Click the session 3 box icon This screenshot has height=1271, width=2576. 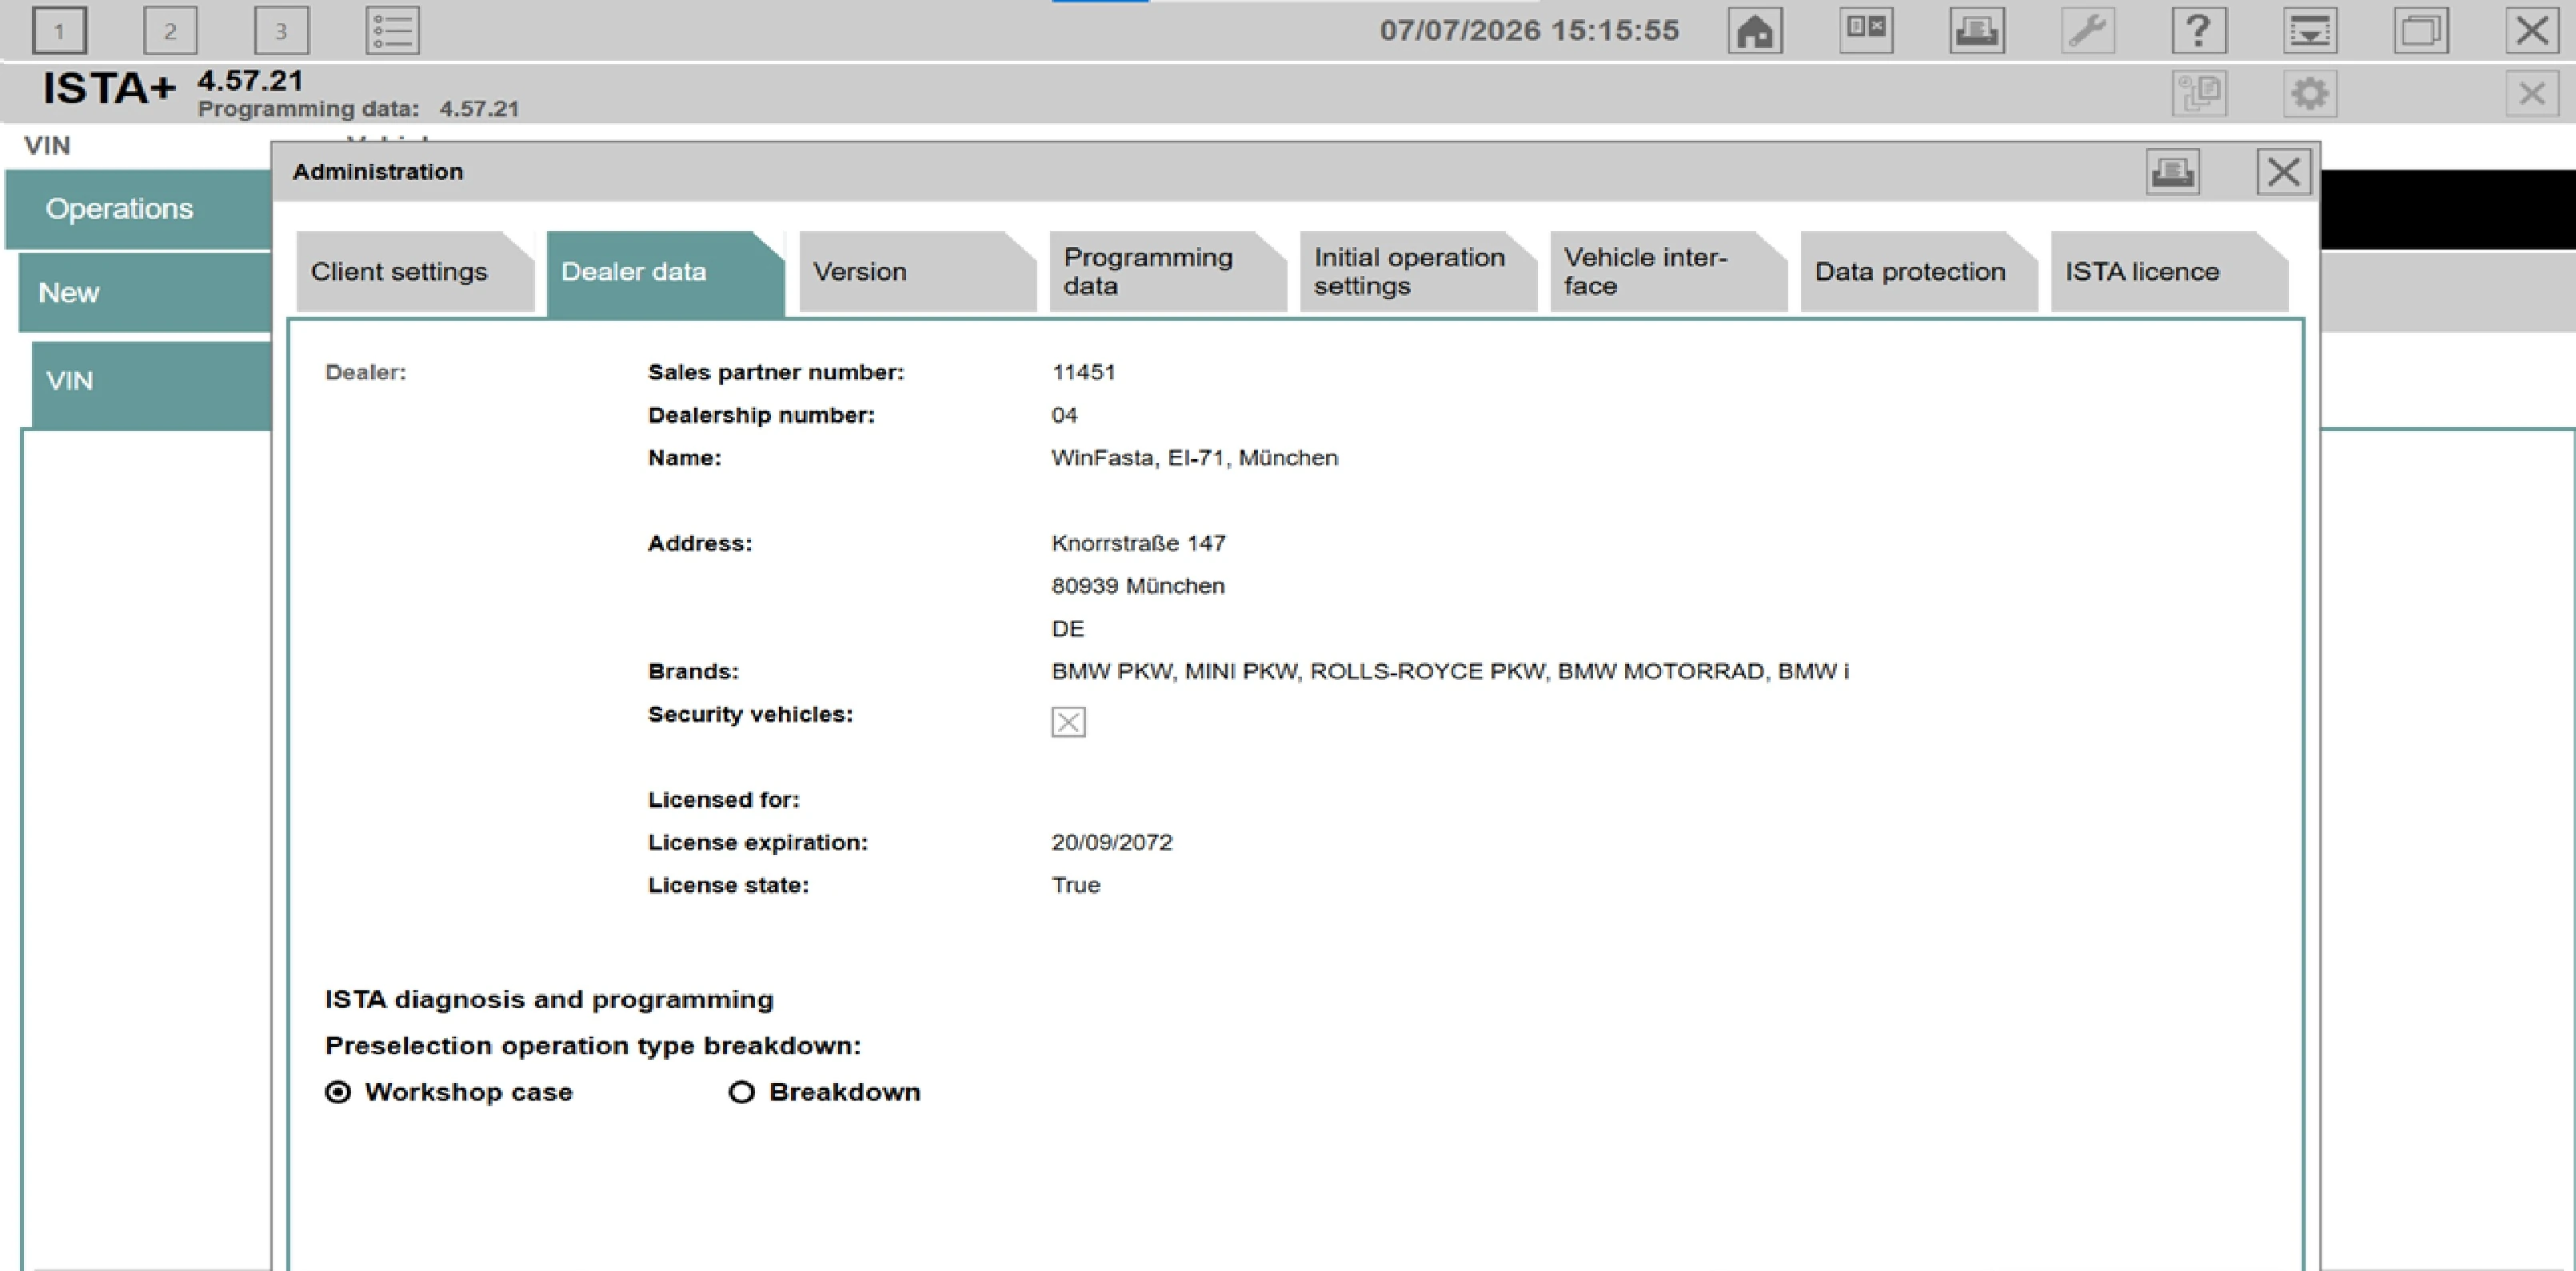click(x=281, y=30)
